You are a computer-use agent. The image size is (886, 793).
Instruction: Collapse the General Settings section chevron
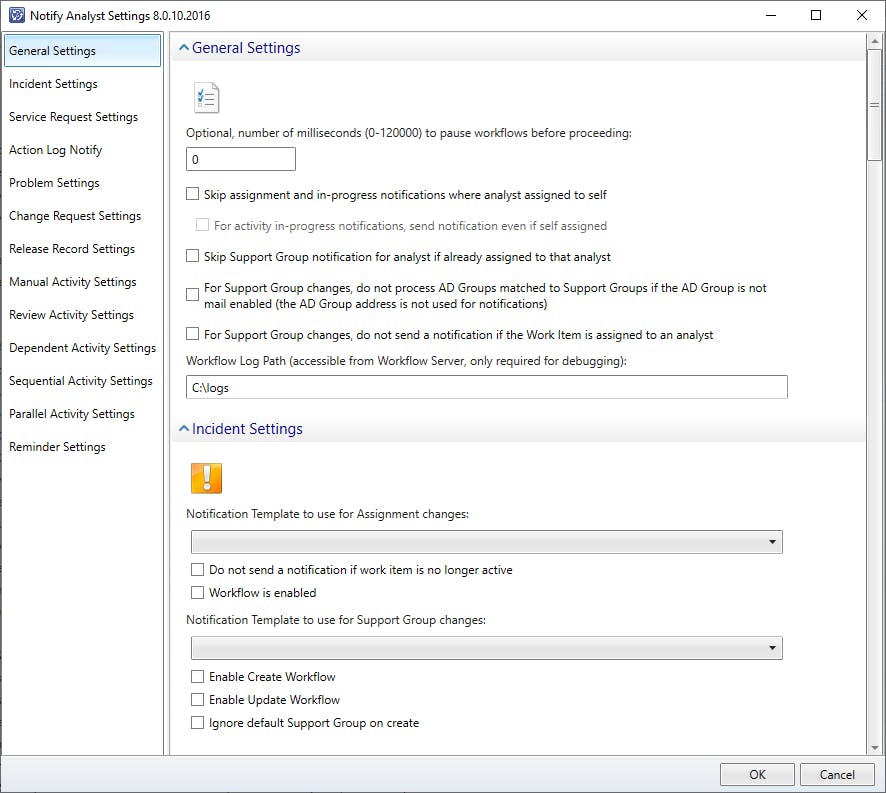pyautogui.click(x=183, y=48)
